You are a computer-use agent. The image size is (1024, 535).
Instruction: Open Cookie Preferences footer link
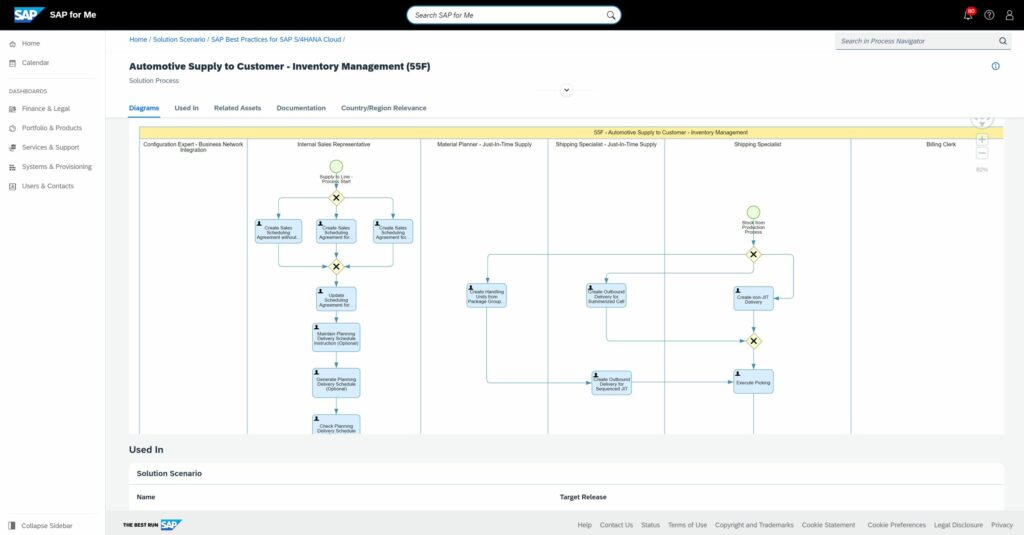click(896, 525)
